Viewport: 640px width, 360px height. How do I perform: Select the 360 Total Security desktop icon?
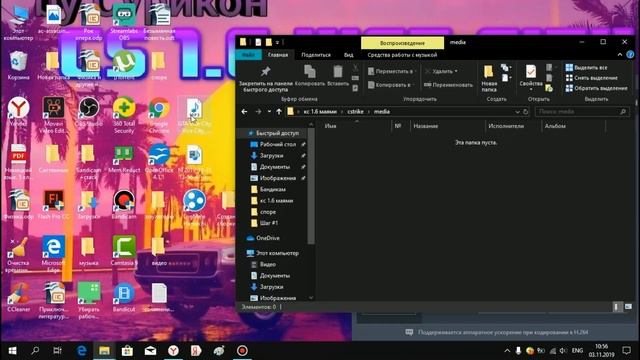coord(124,115)
